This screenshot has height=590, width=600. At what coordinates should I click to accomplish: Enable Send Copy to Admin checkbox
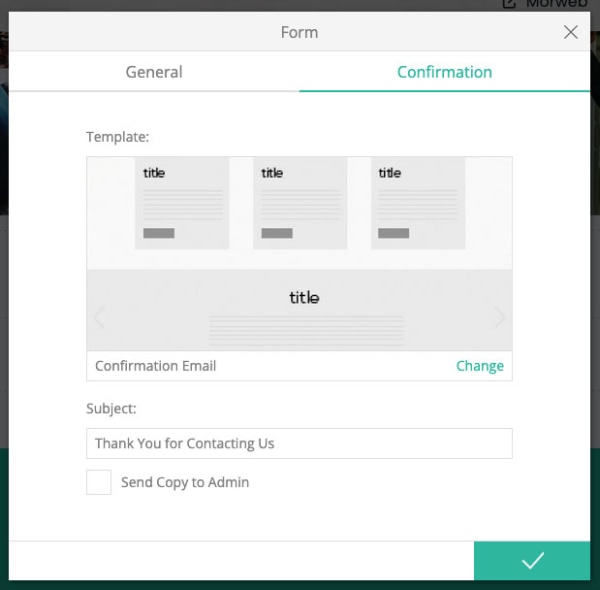pos(99,482)
